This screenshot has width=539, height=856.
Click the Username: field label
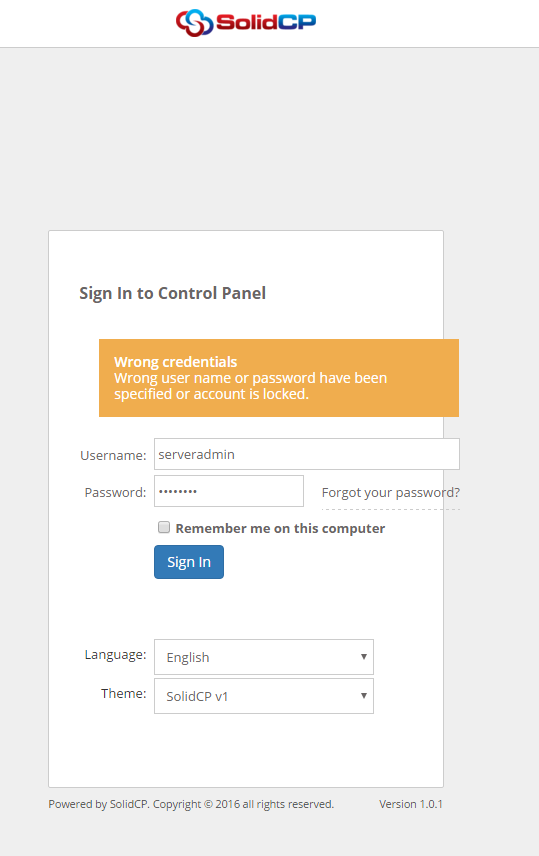113,455
